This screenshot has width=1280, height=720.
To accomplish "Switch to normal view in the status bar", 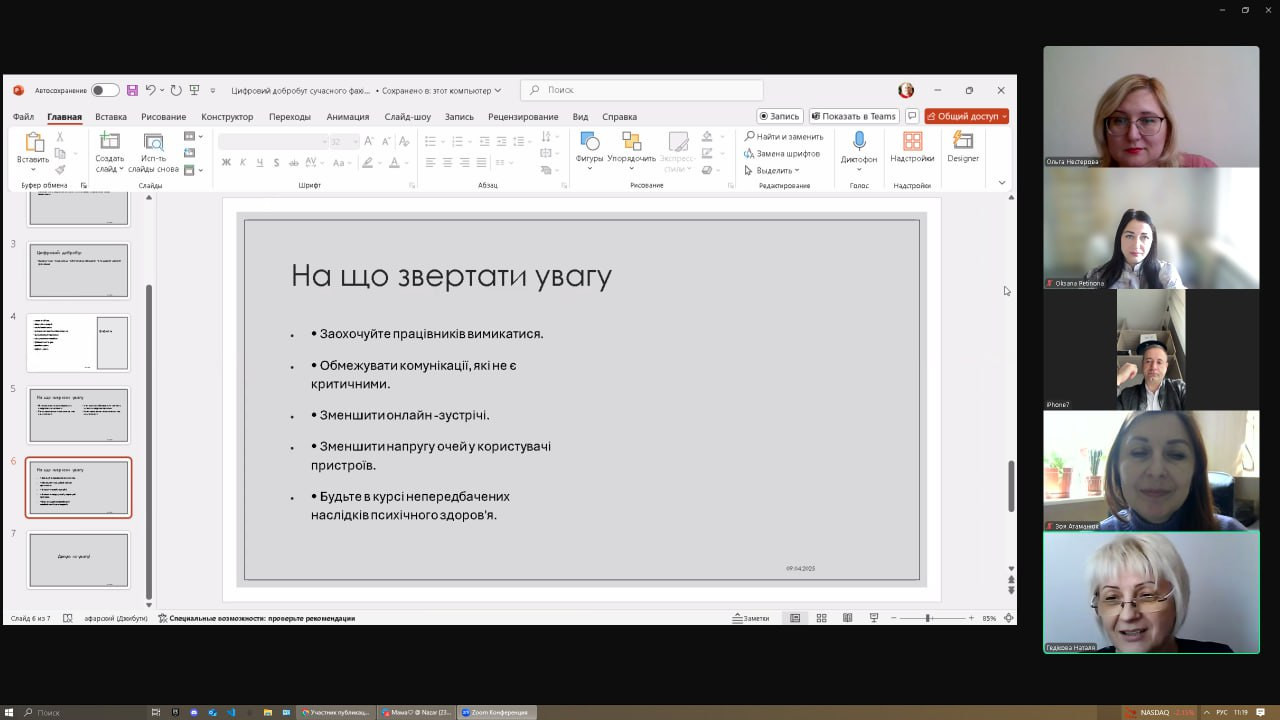I will (795, 618).
